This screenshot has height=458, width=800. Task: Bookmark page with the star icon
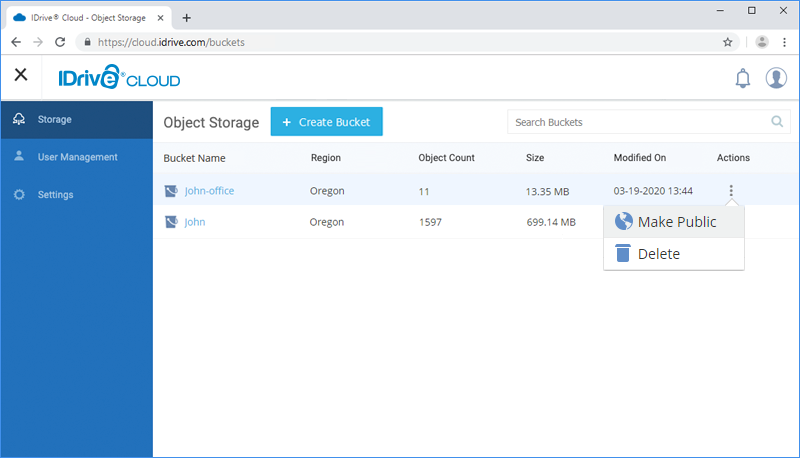(x=728, y=43)
